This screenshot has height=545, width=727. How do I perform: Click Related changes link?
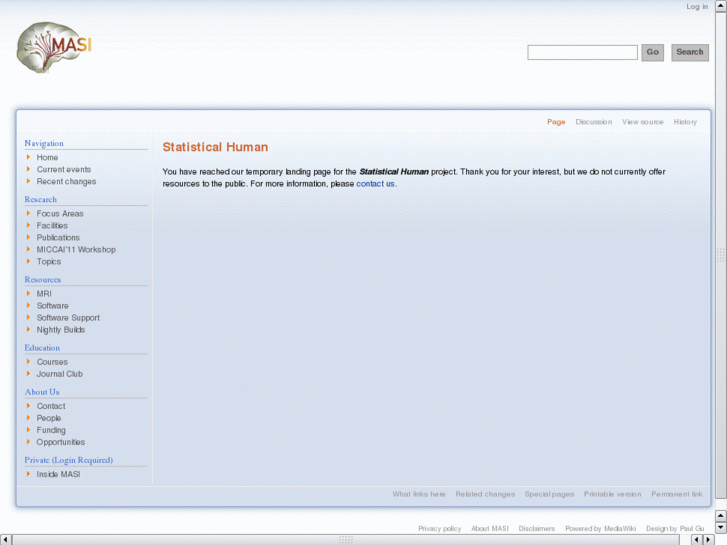pyautogui.click(x=485, y=494)
